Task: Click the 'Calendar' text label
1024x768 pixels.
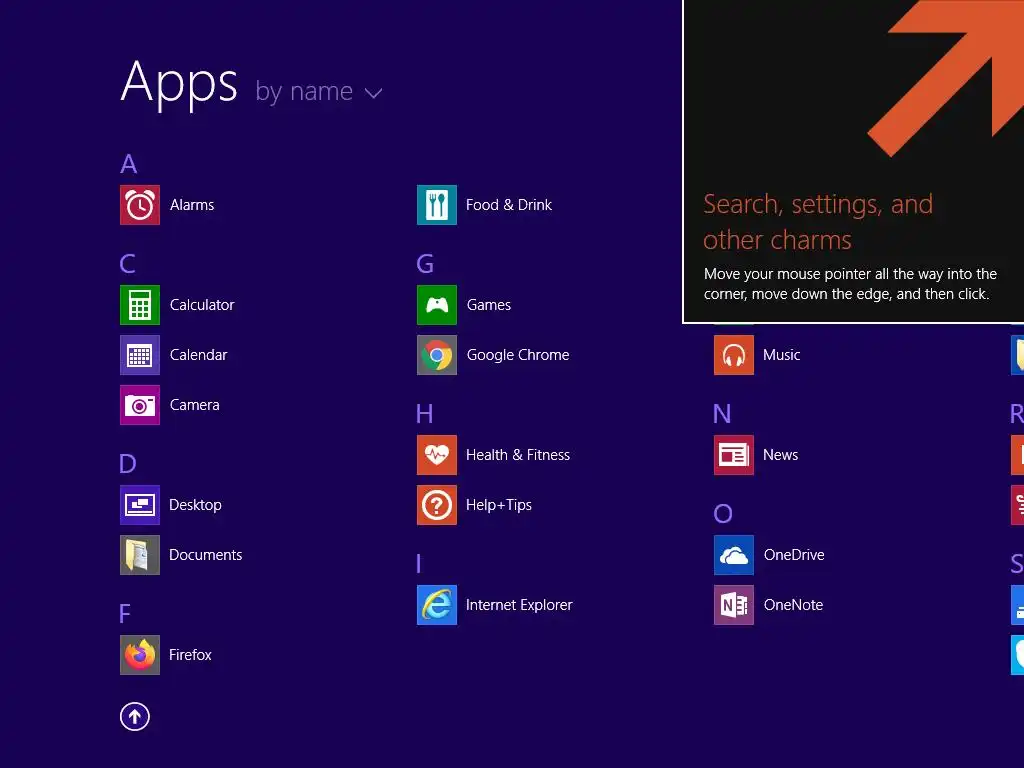Action: point(199,355)
